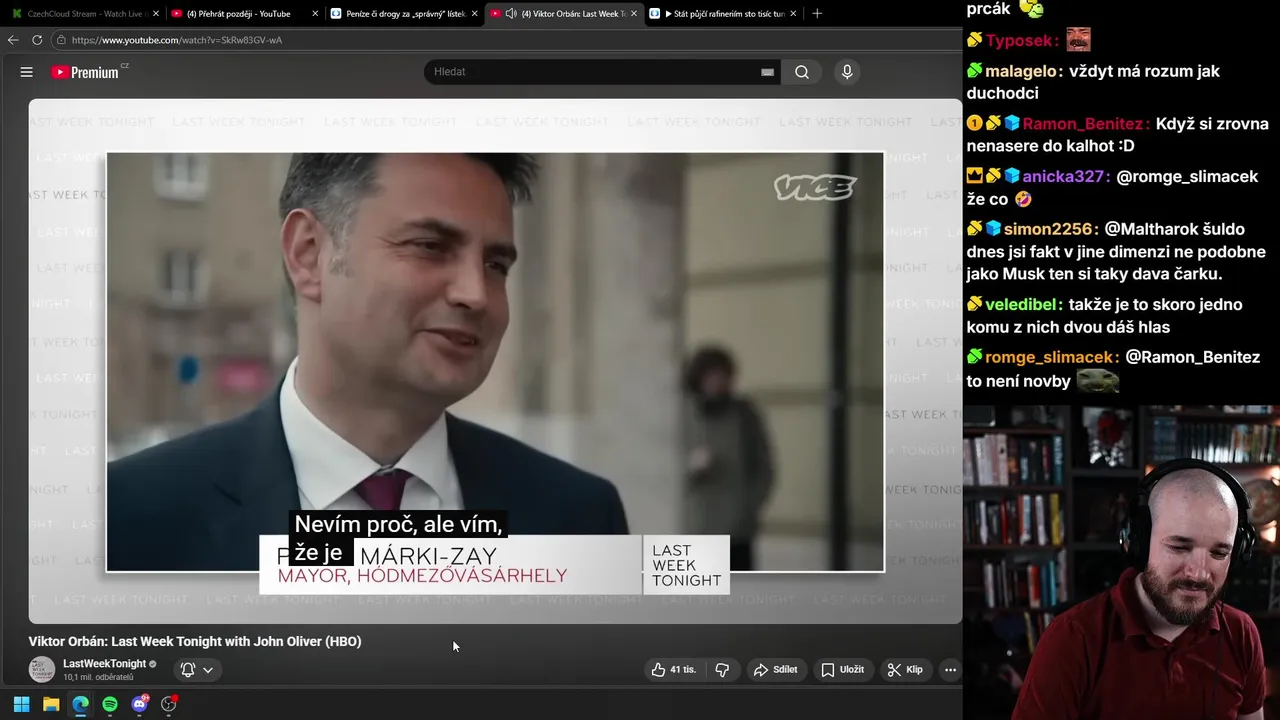Open File Explorer from taskbar
The image size is (1280, 720).
(x=51, y=704)
